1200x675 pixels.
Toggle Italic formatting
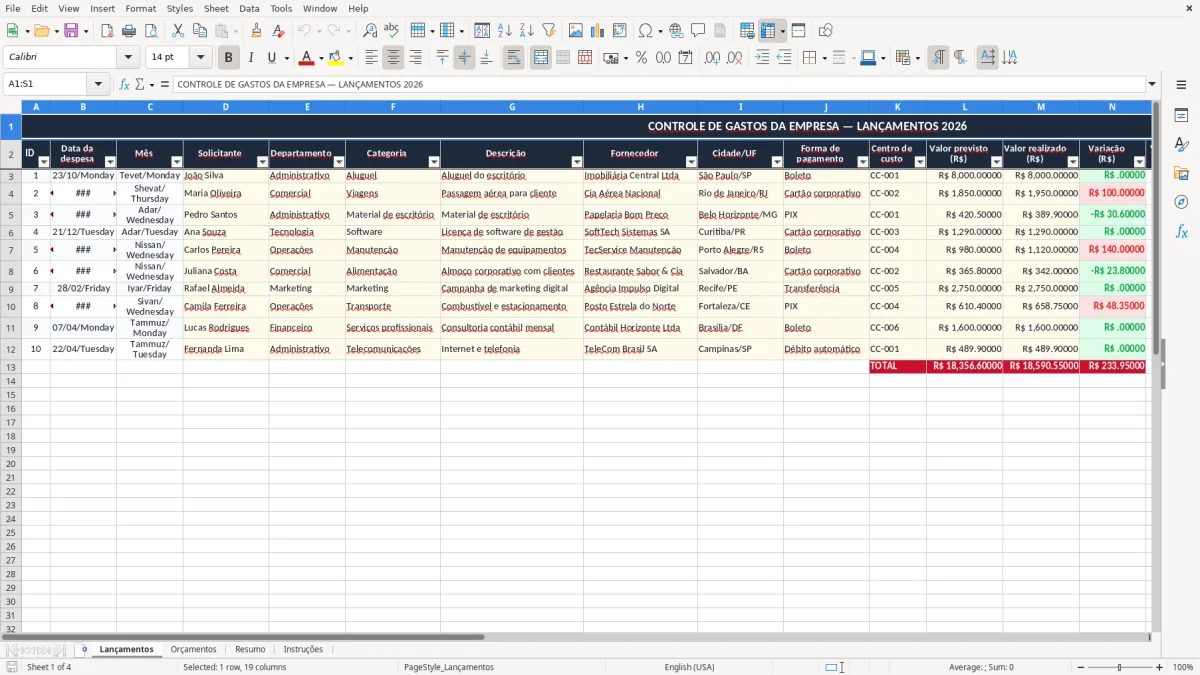tap(250, 58)
